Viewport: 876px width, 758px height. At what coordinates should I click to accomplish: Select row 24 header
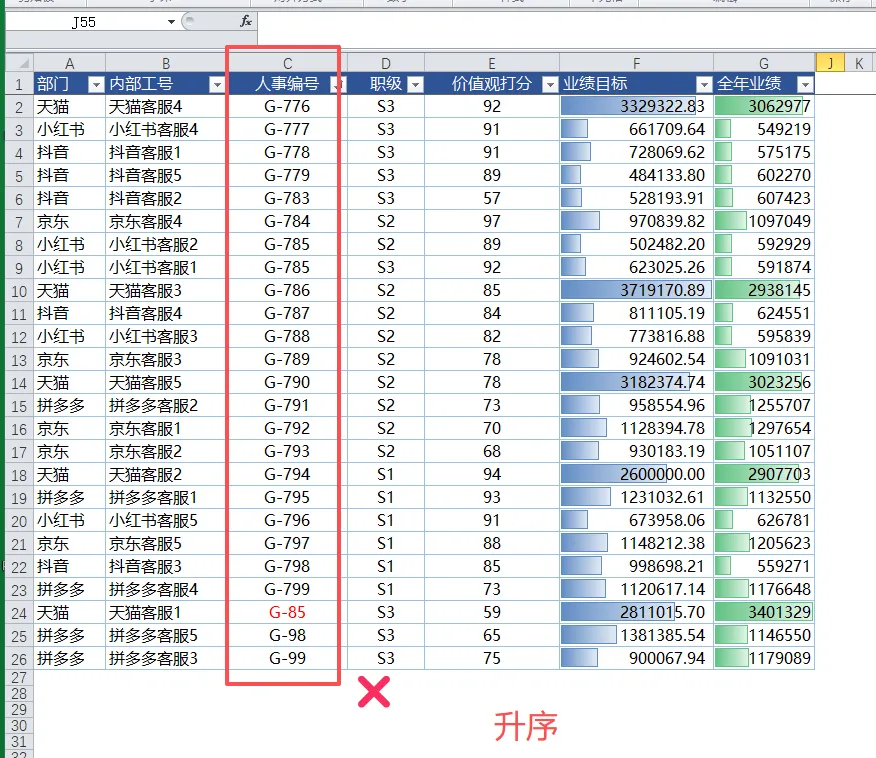pos(19,613)
